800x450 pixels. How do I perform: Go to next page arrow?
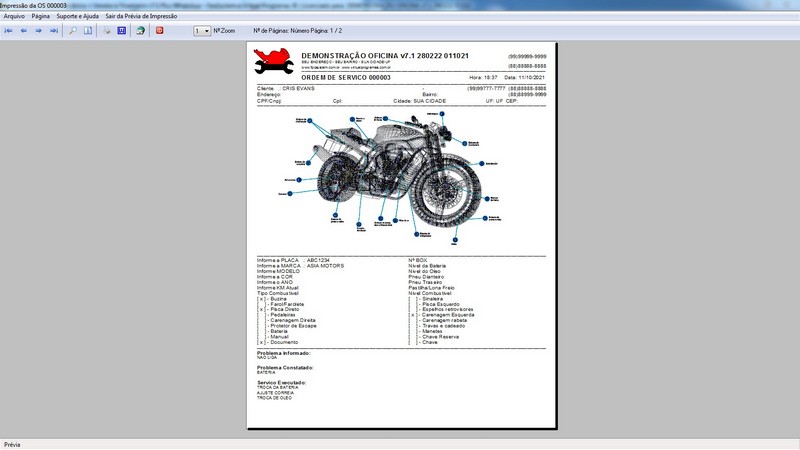[38, 31]
